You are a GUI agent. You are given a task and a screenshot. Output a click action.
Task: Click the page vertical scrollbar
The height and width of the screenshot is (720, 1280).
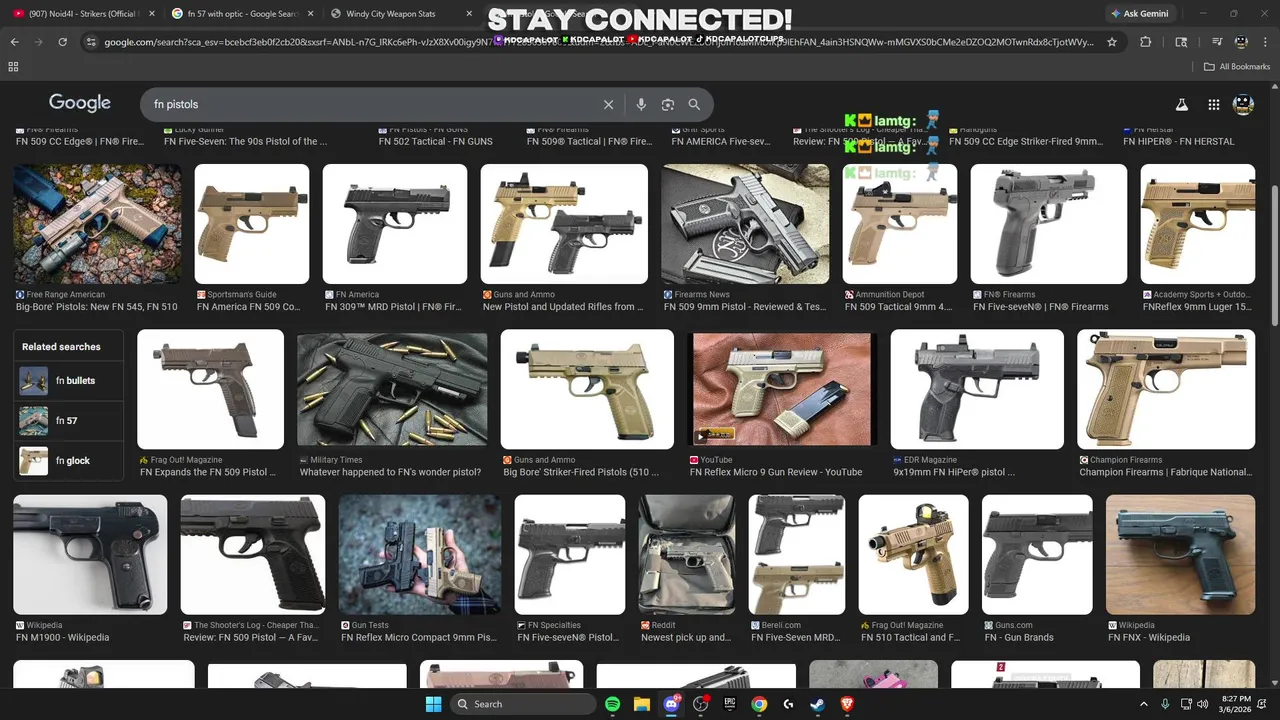click(1273, 255)
